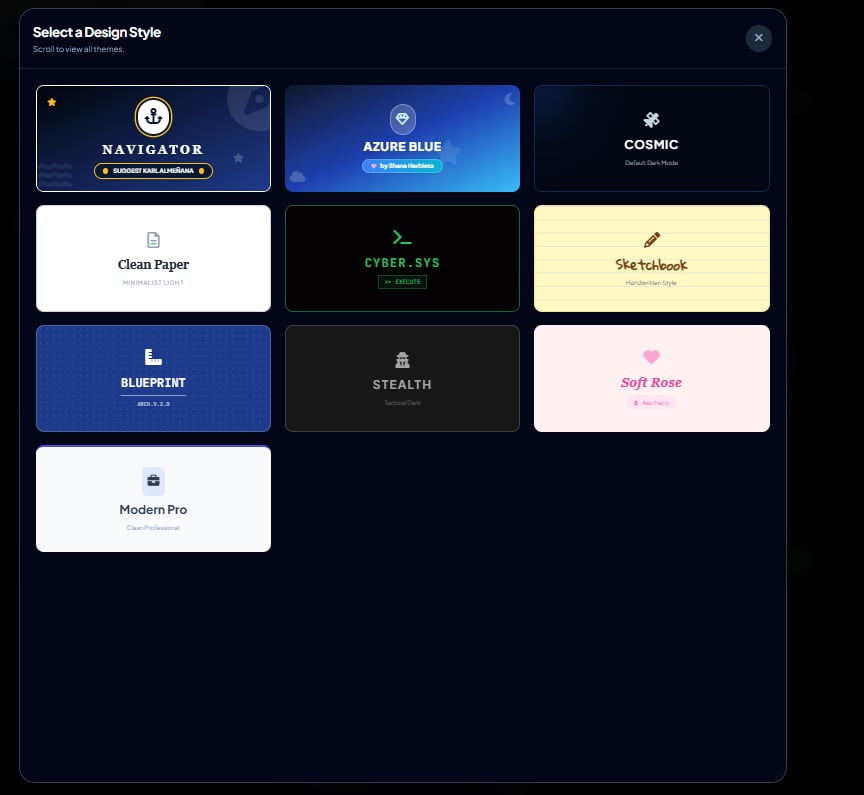The width and height of the screenshot is (864, 795).
Task: Click the Default Dark Mode subtitle
Action: (651, 163)
